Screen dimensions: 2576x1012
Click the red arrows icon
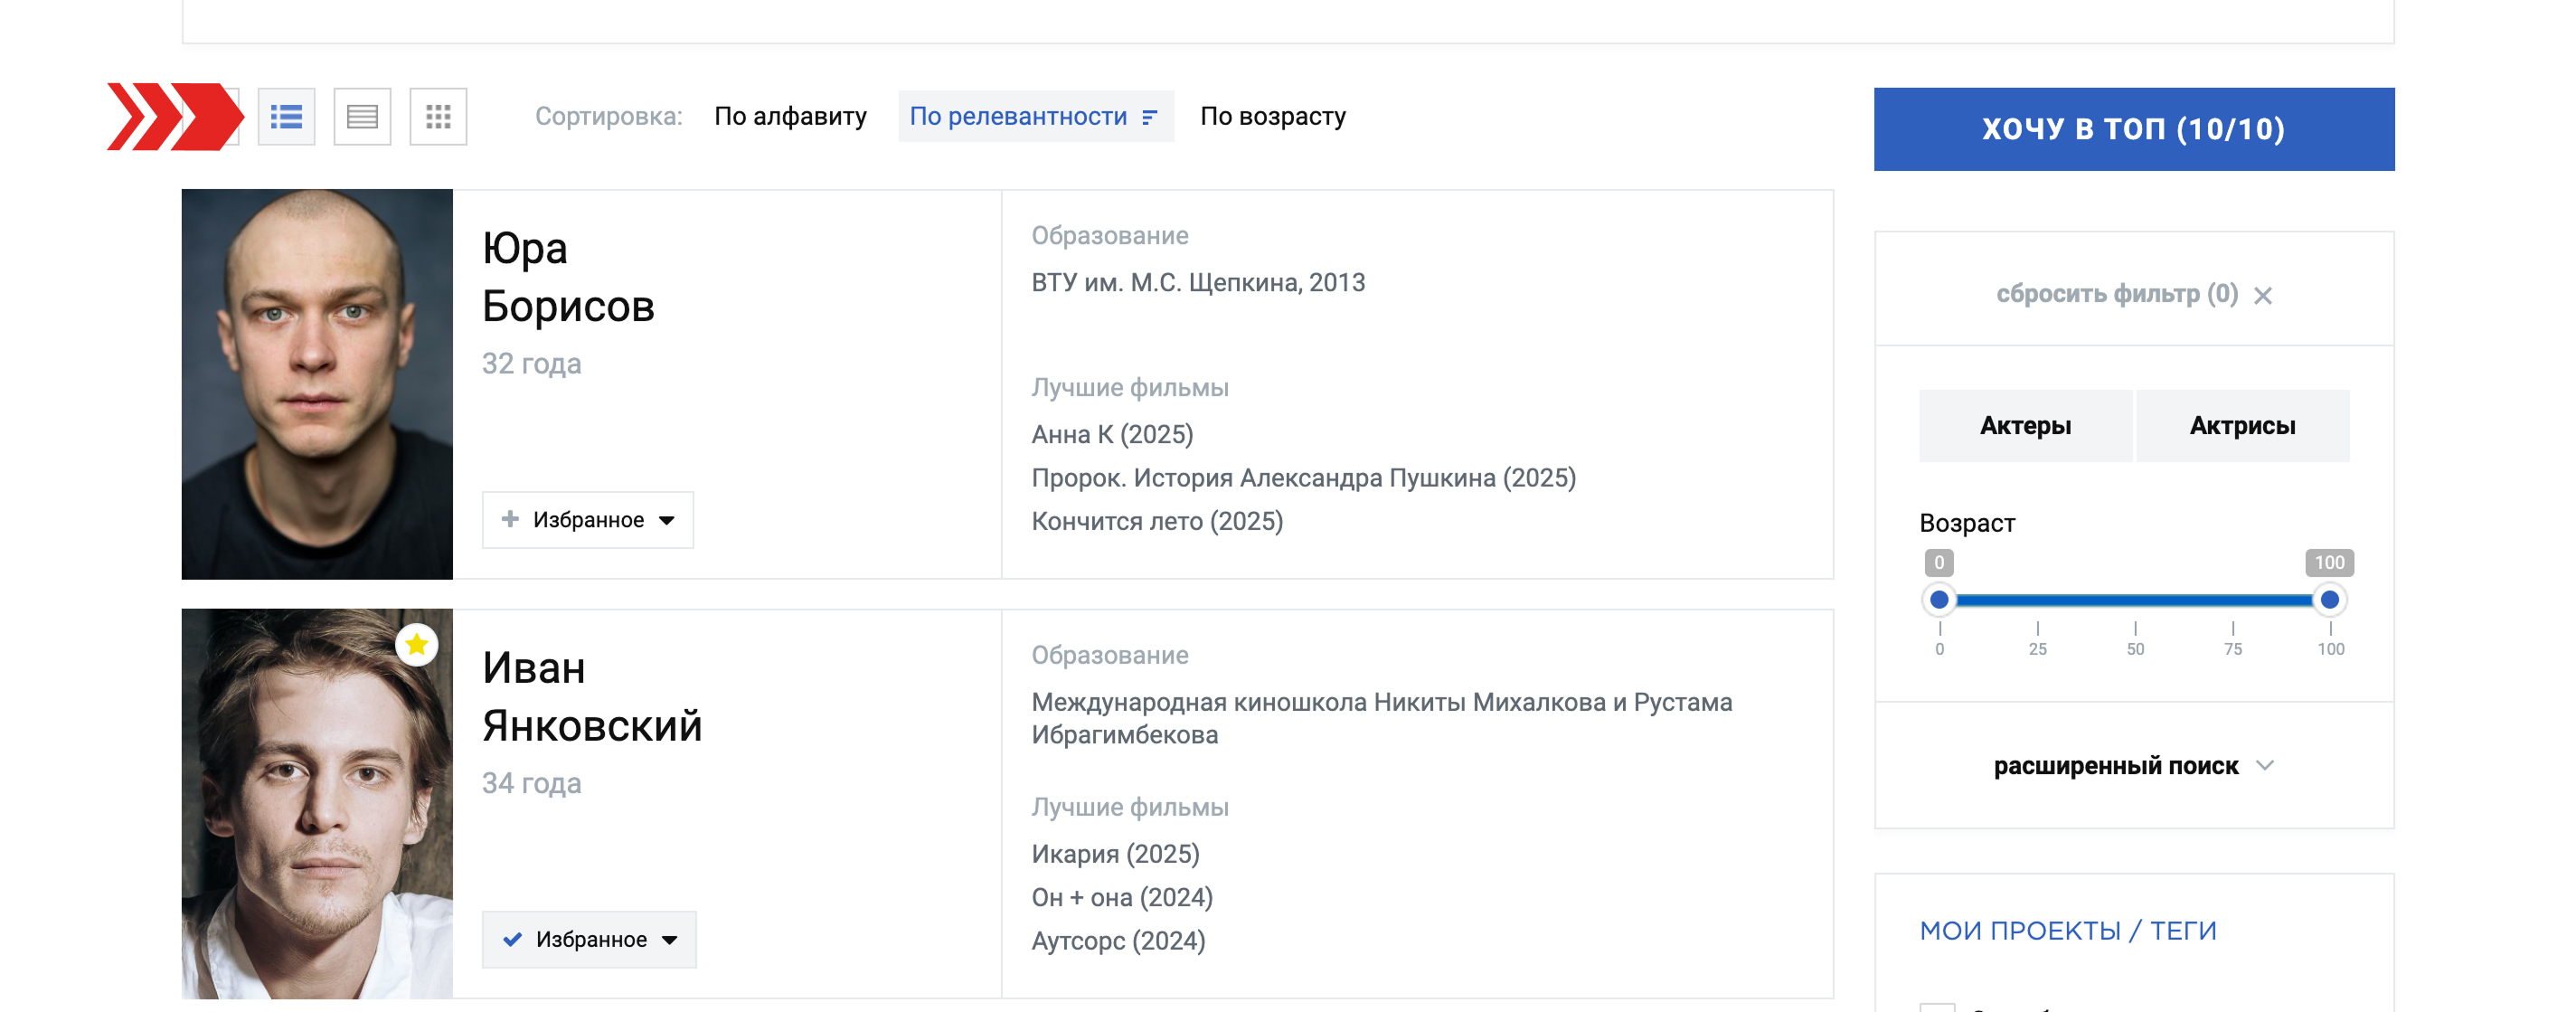[x=175, y=117]
